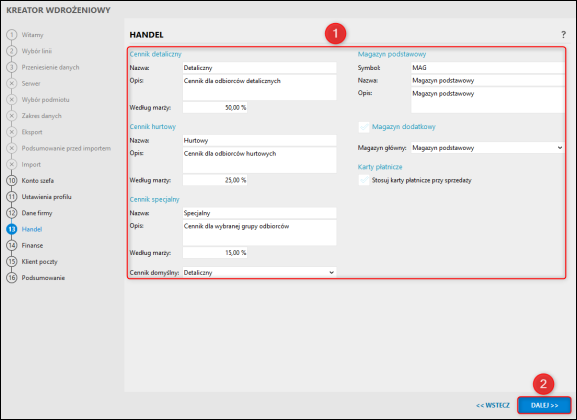Screen dimensions: 577x420
Task: Toggle Stosuj karty płatnicze przy sprzedaży checkbox
Action: tap(364, 180)
